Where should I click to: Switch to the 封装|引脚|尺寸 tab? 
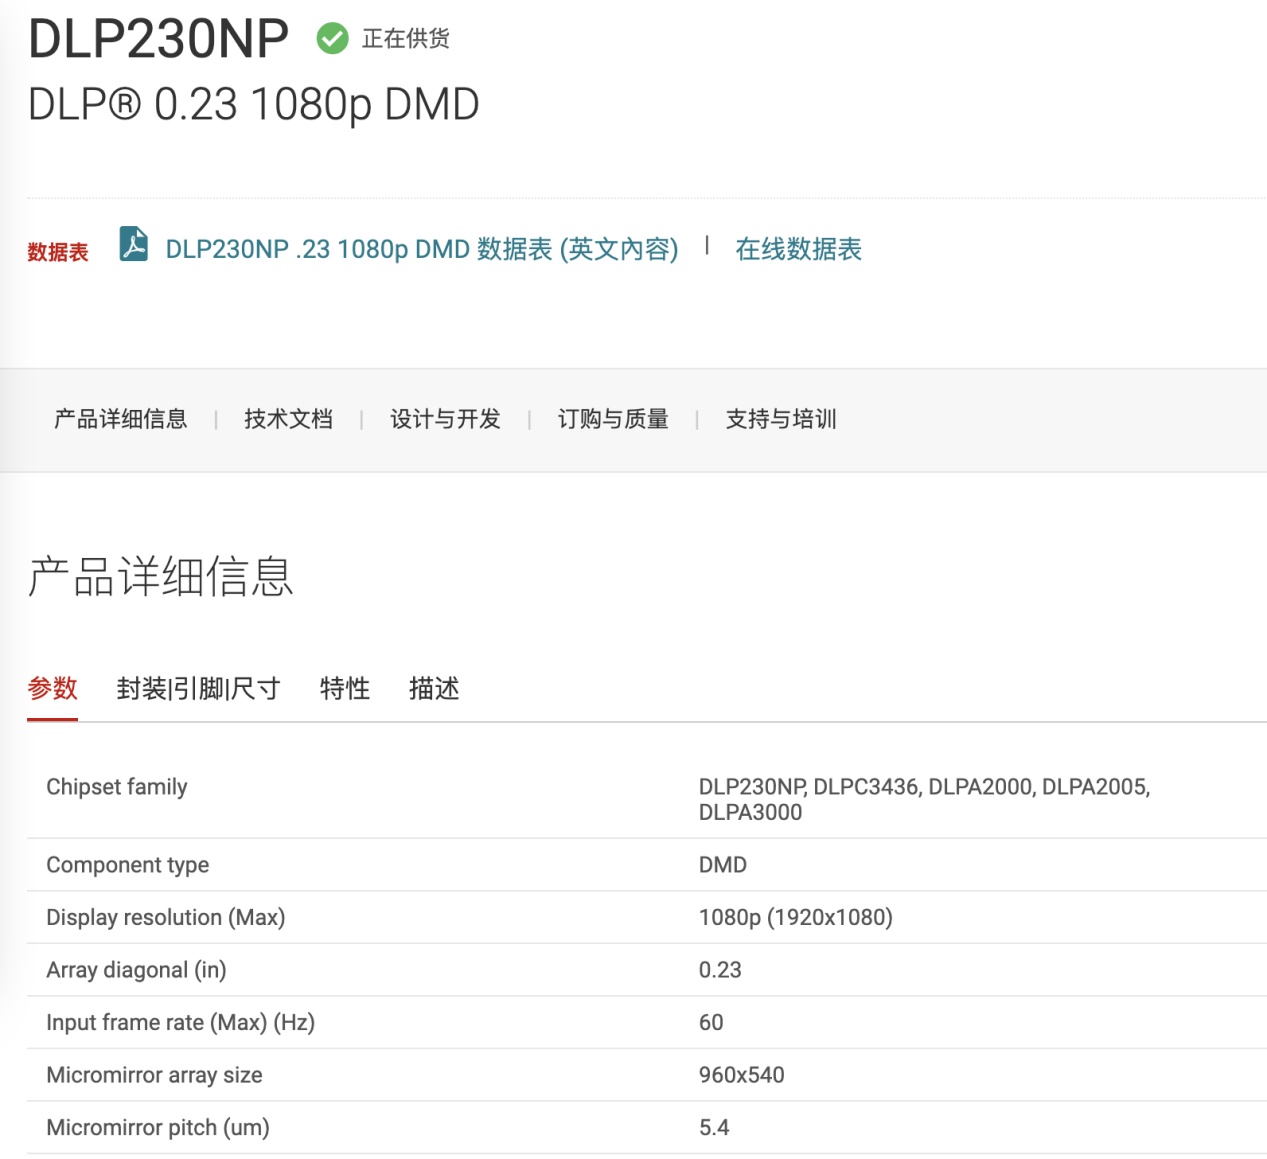coord(197,688)
